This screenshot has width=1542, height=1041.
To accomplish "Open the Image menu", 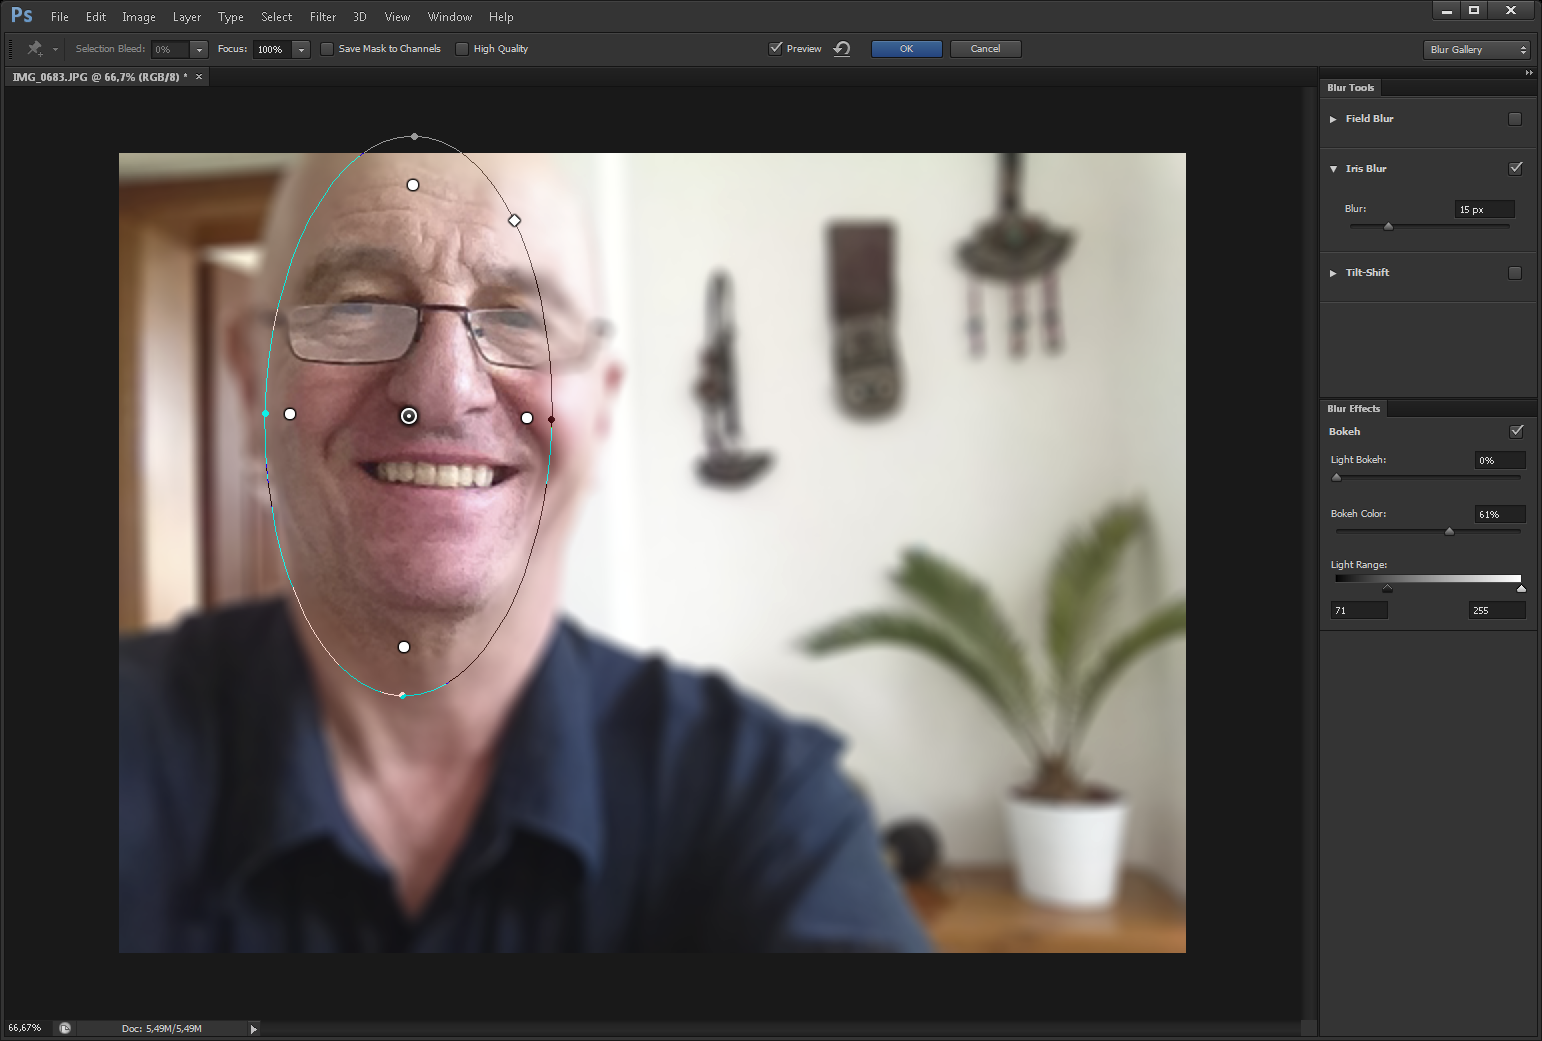I will pyautogui.click(x=138, y=17).
